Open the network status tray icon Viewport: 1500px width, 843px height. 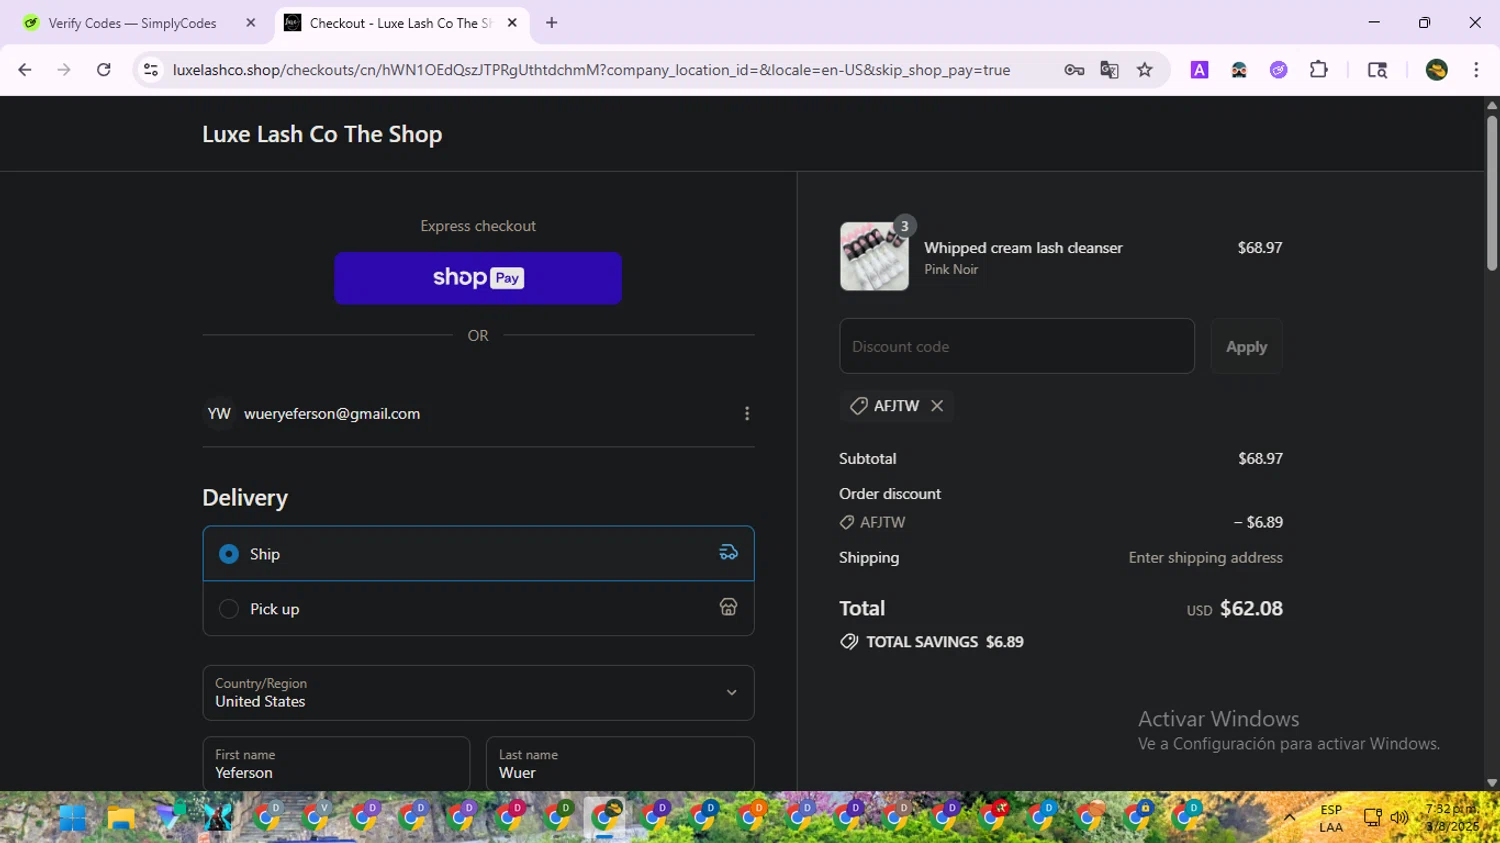(x=1372, y=818)
